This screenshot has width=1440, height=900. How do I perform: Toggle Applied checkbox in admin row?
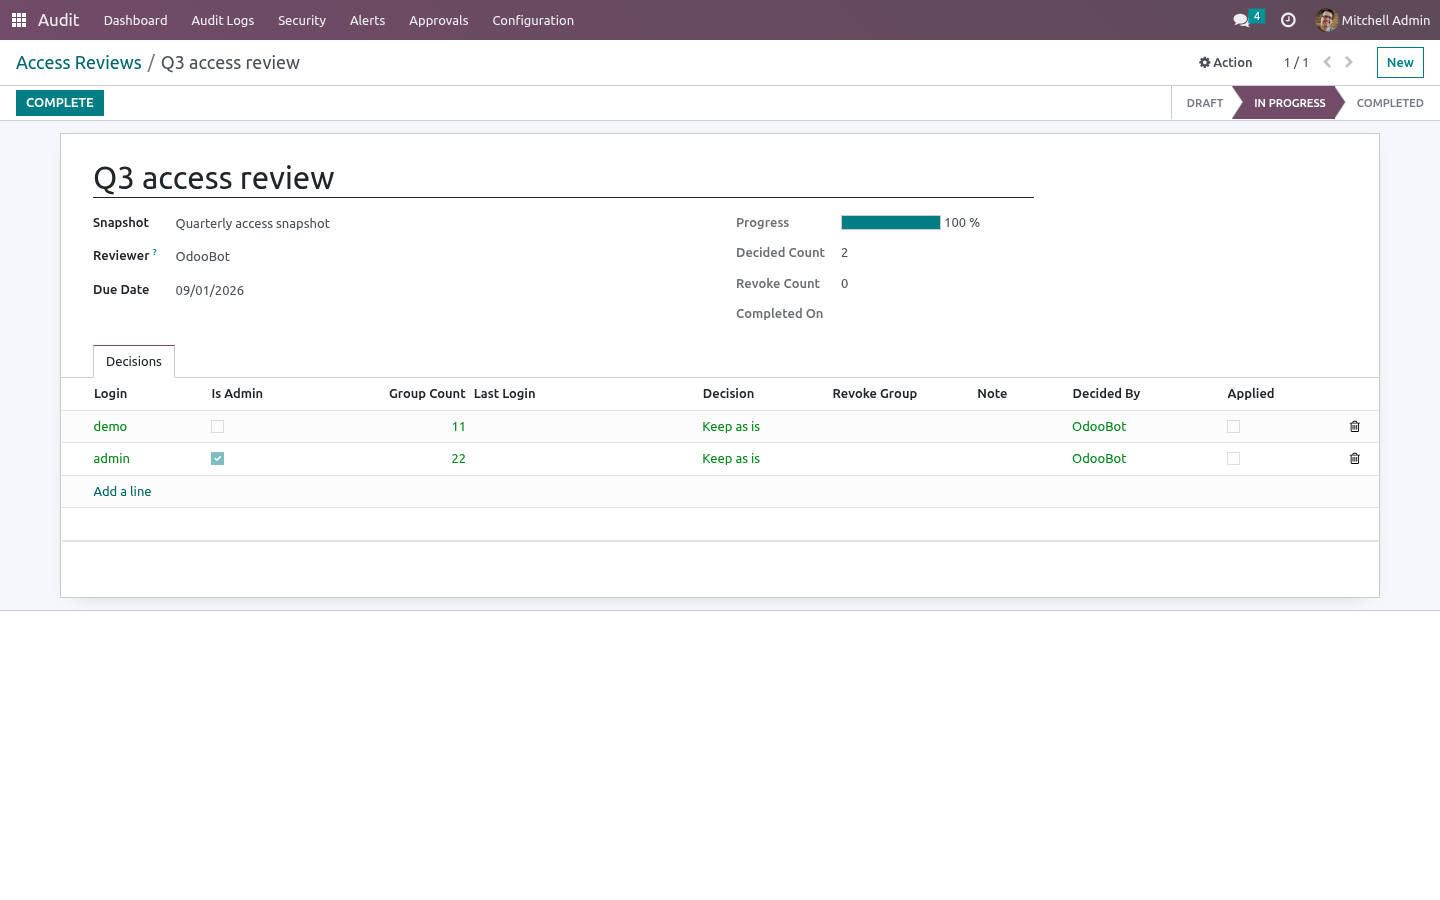[1233, 459]
